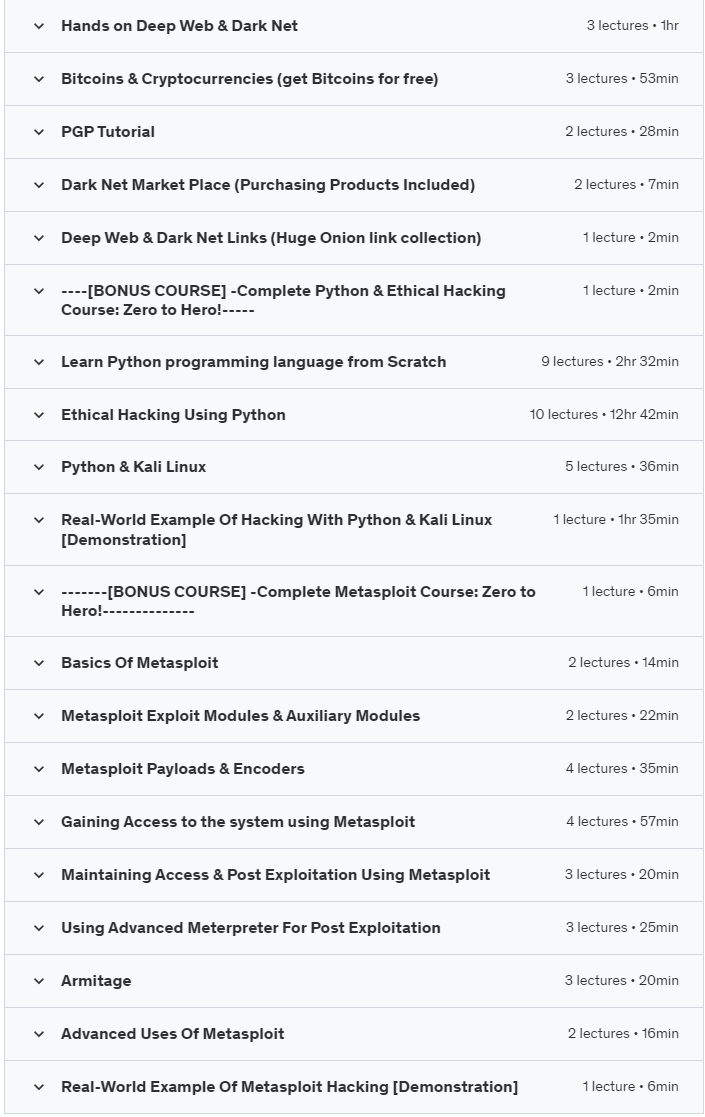Click the '2 lectures • 7min' duration text
This screenshot has width=705, height=1117.
627,185
